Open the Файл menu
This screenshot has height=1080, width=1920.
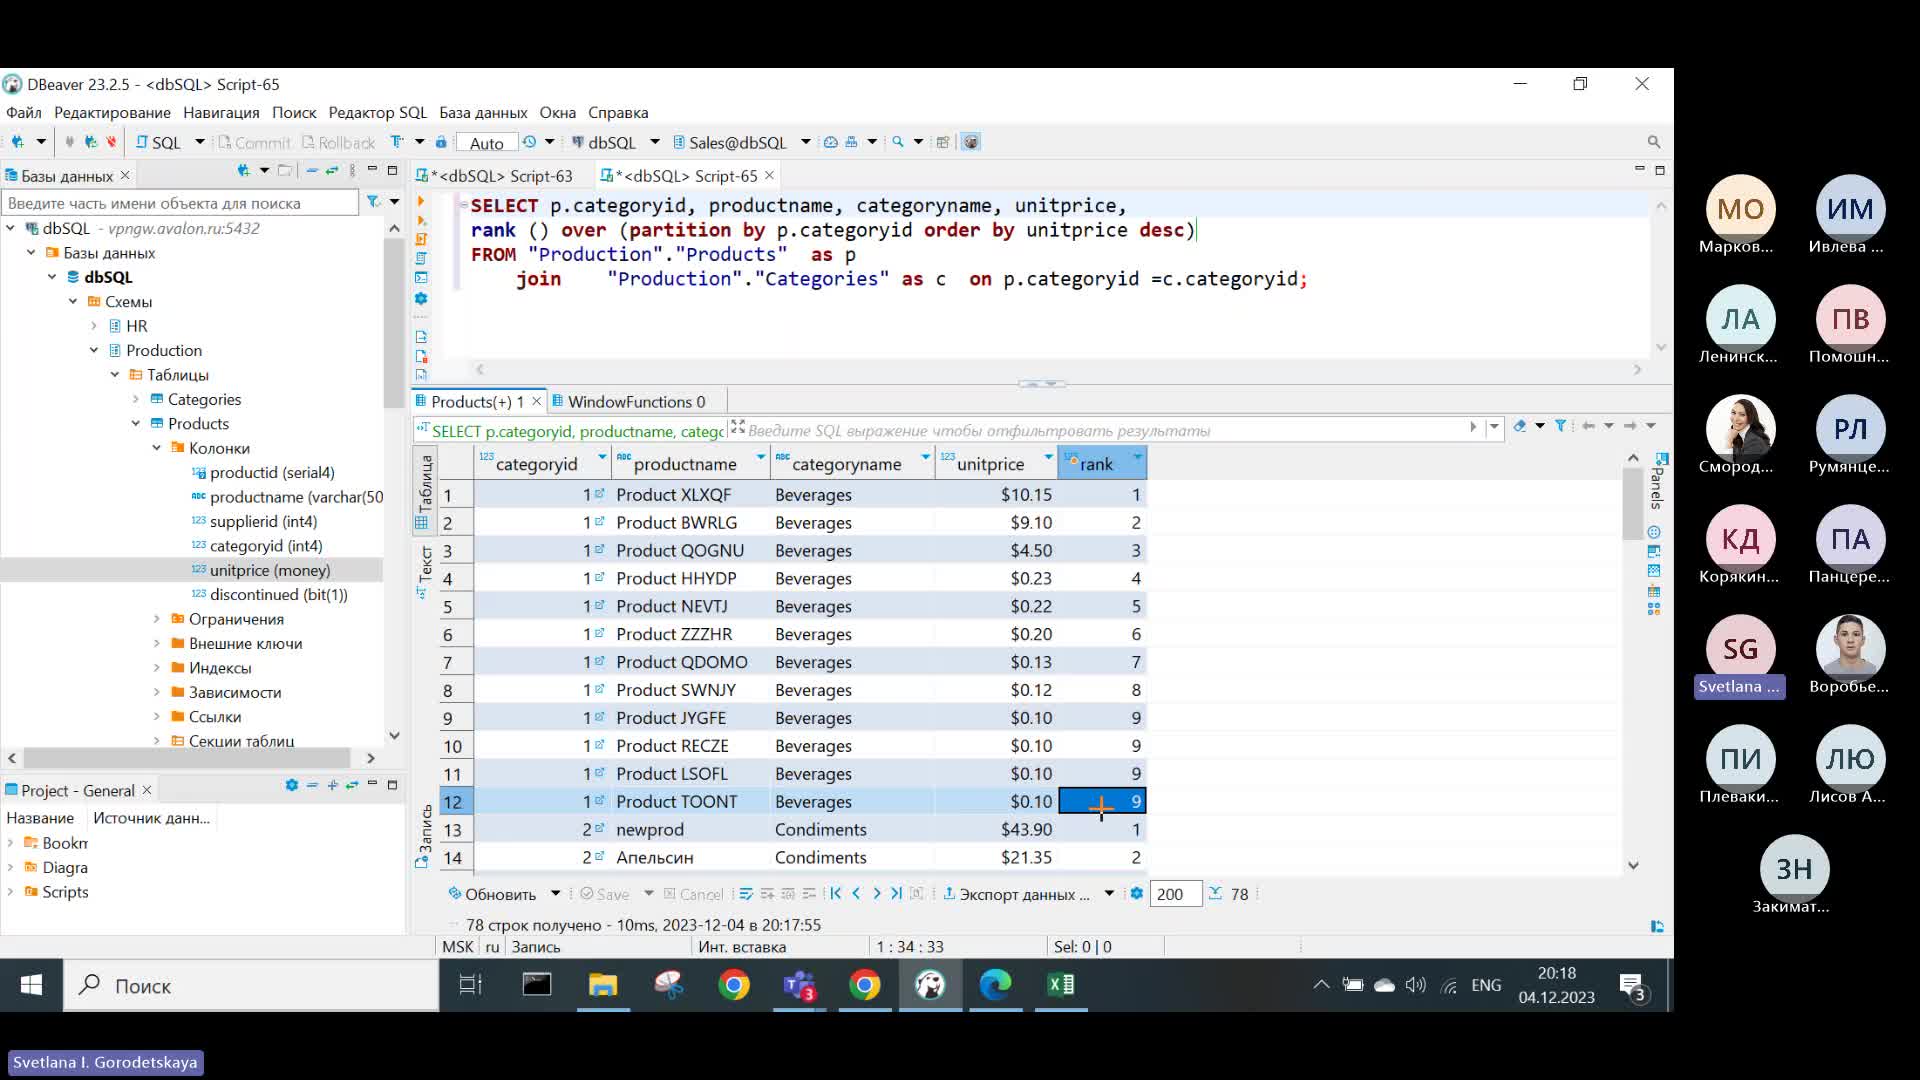coord(24,113)
